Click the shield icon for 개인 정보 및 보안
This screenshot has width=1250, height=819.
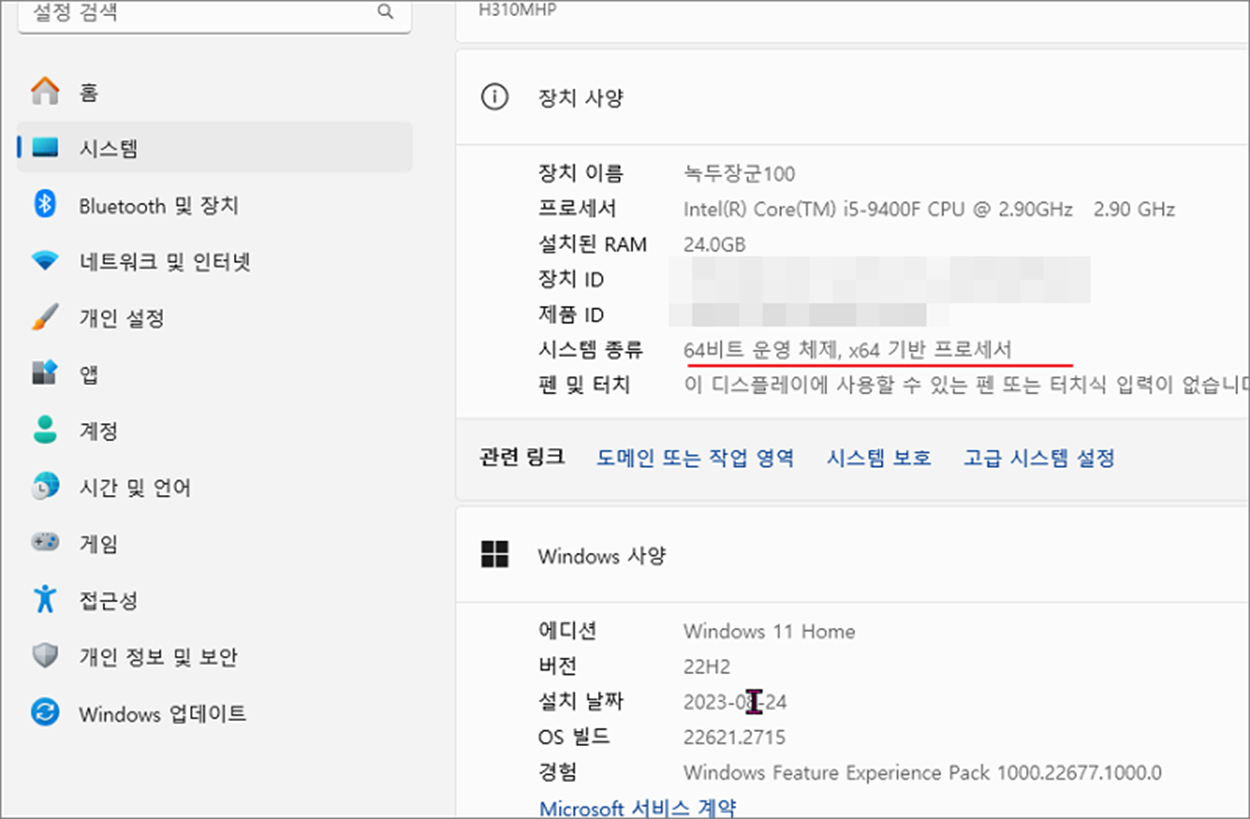[45, 657]
